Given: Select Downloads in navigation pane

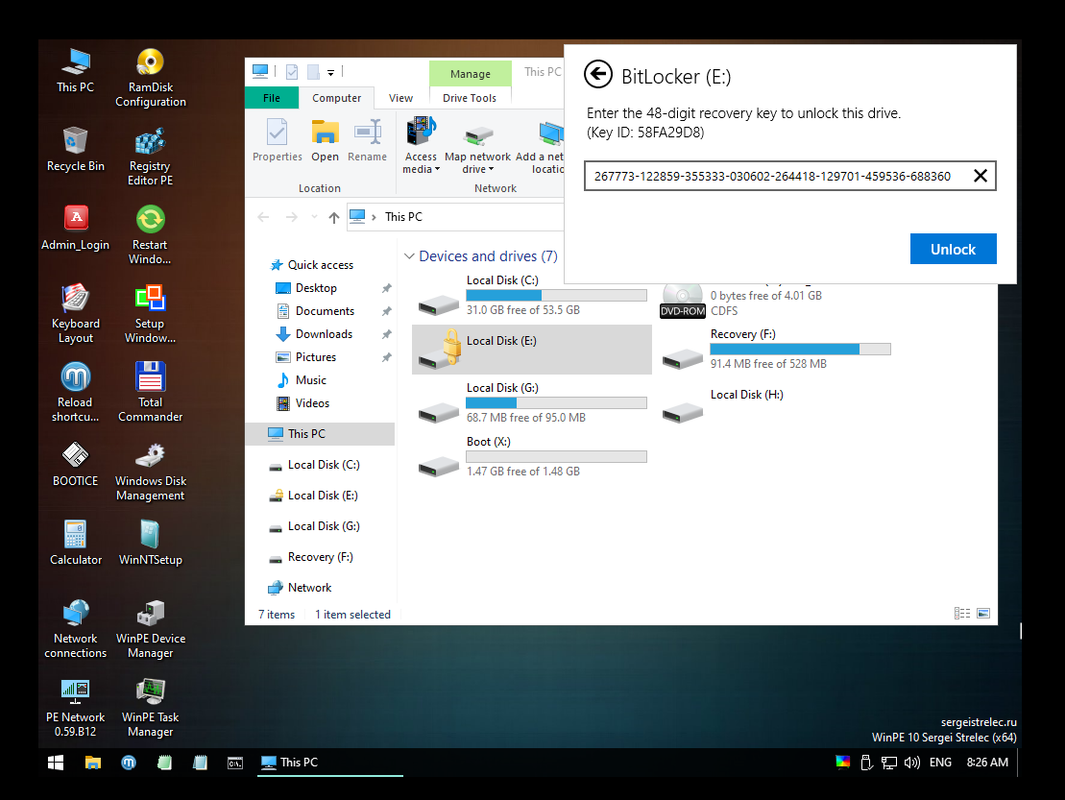Looking at the screenshot, I should (x=324, y=334).
